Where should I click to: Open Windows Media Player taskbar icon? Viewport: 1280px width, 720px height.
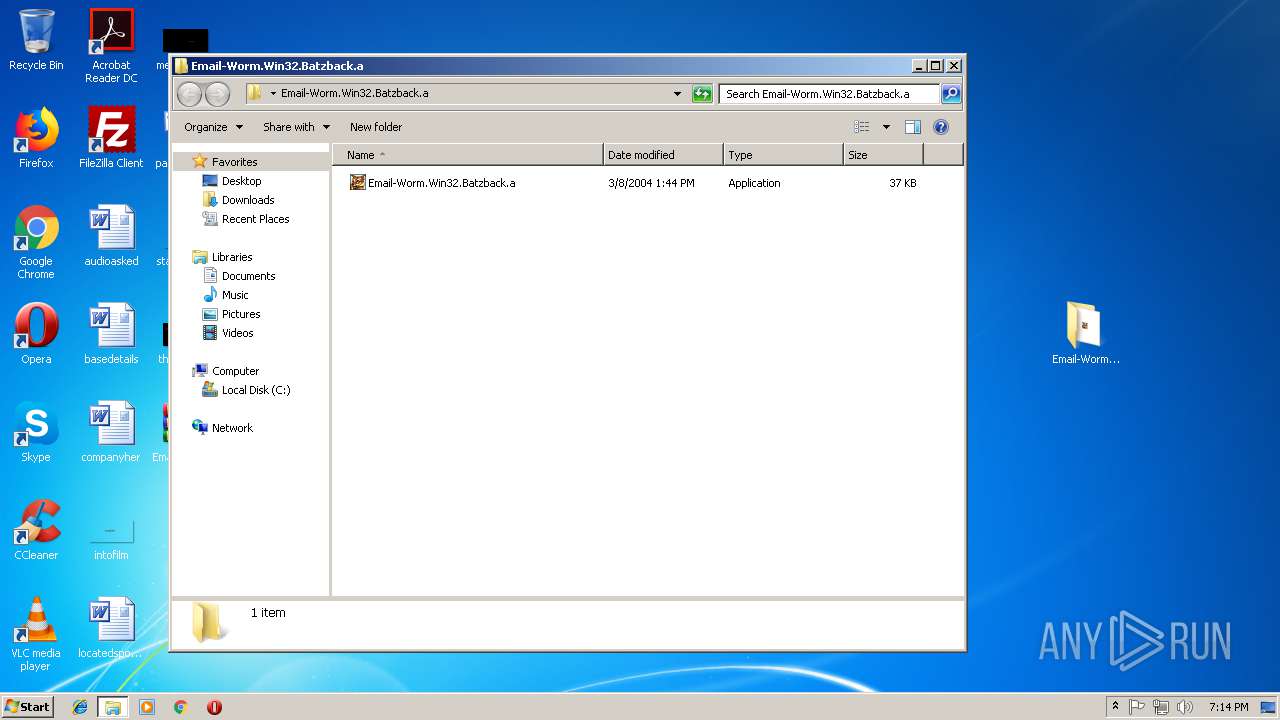pyautogui.click(x=147, y=707)
